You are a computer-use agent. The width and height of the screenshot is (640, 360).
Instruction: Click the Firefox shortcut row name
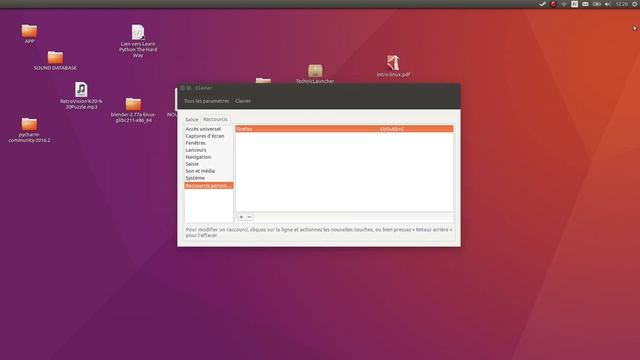point(244,129)
